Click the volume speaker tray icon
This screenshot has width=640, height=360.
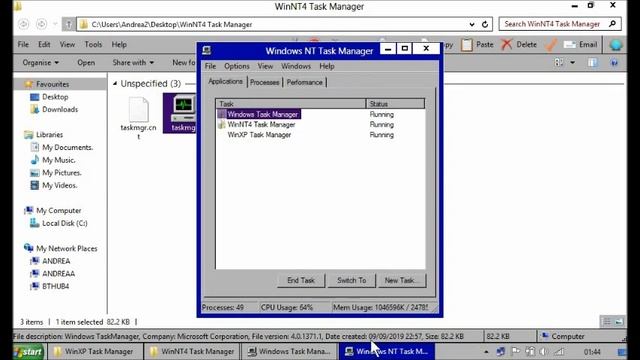click(543, 351)
